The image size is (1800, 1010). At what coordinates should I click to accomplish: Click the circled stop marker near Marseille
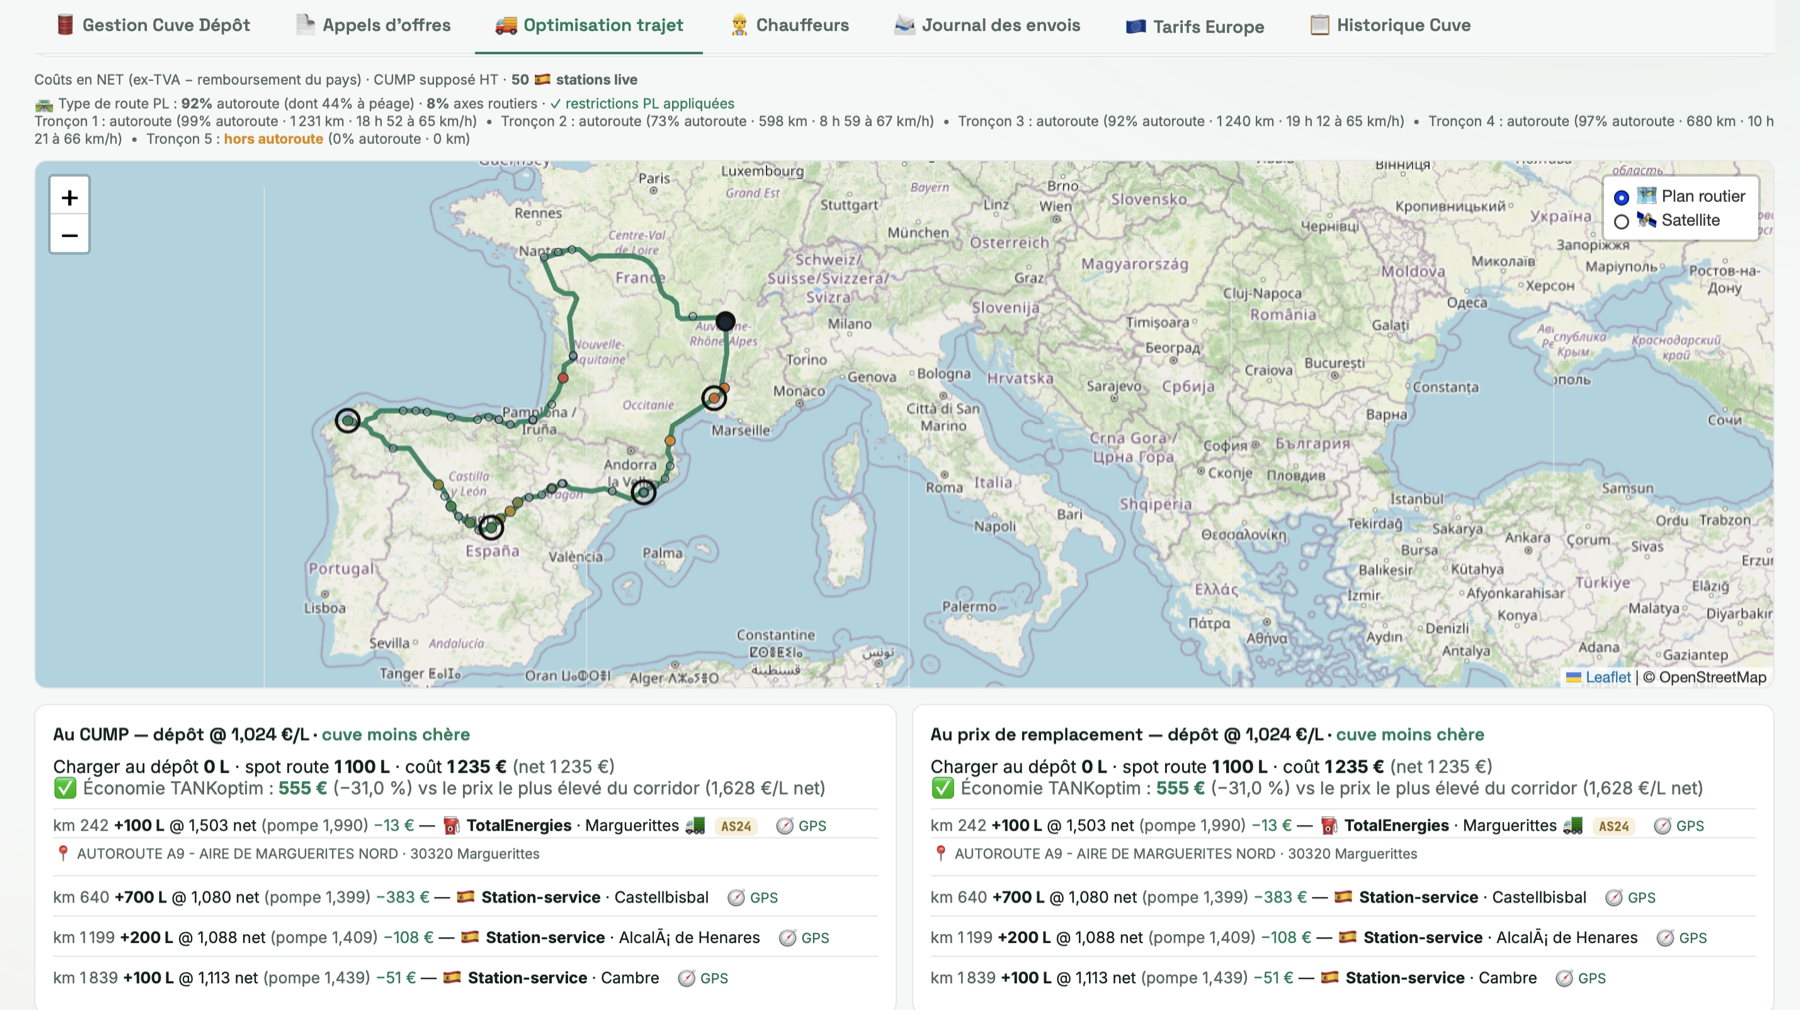(713, 398)
